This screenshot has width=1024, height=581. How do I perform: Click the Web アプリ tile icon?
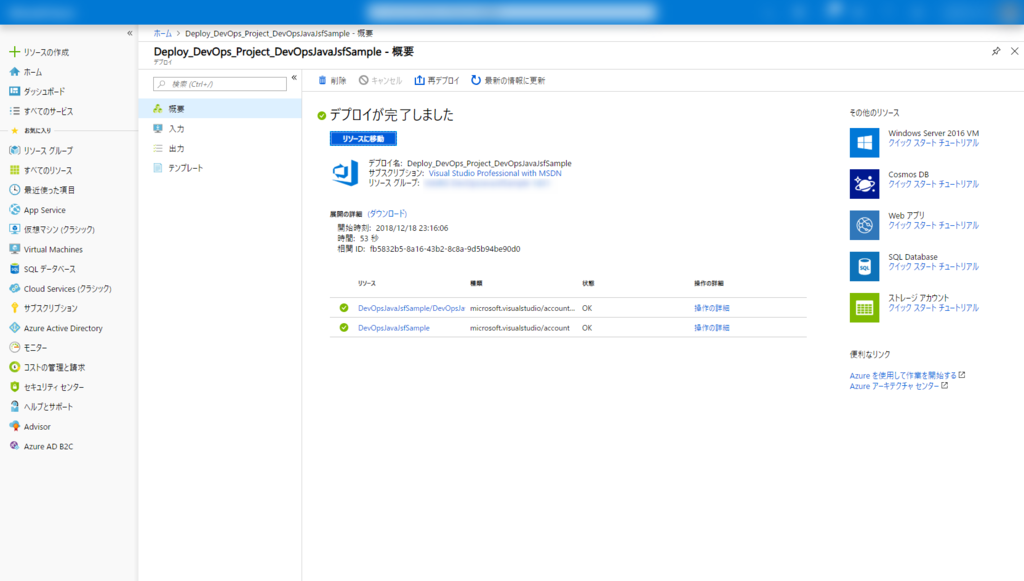click(x=864, y=225)
